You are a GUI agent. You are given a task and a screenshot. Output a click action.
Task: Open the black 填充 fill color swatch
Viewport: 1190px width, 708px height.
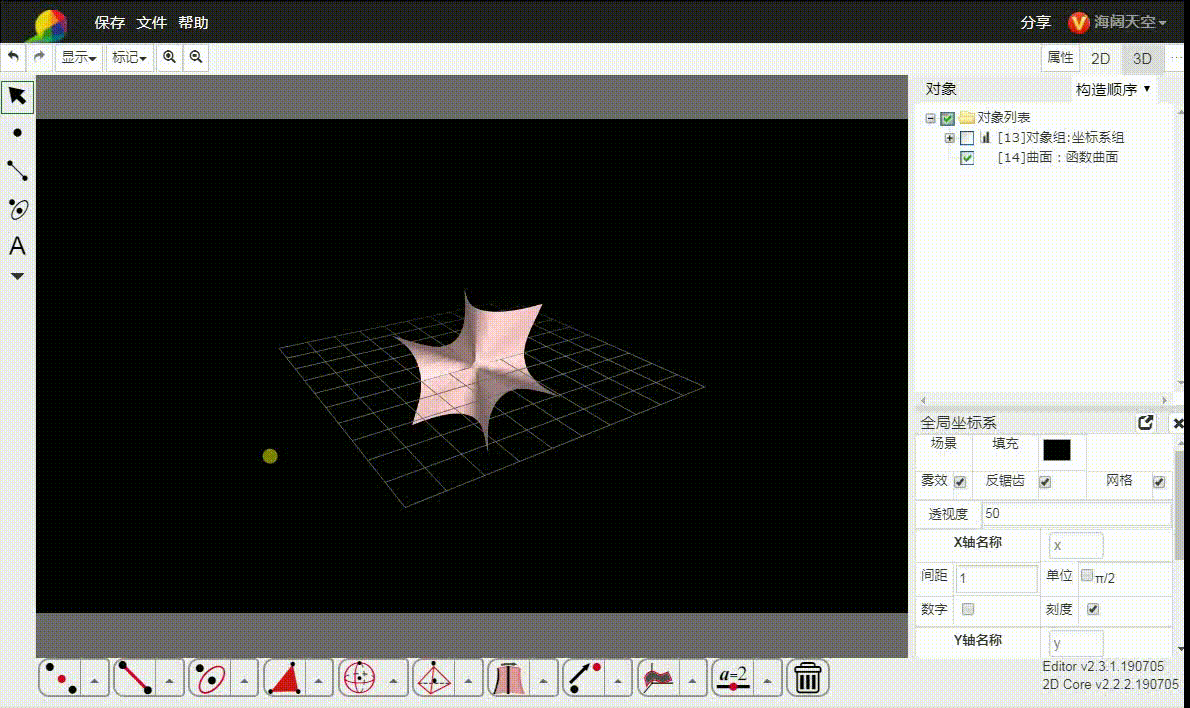click(1056, 449)
